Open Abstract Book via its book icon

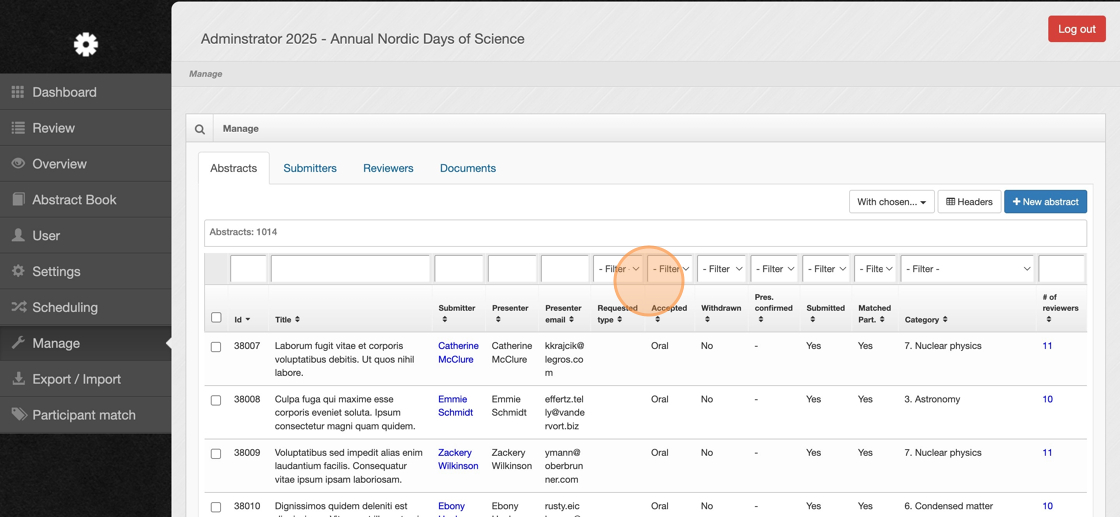18,200
